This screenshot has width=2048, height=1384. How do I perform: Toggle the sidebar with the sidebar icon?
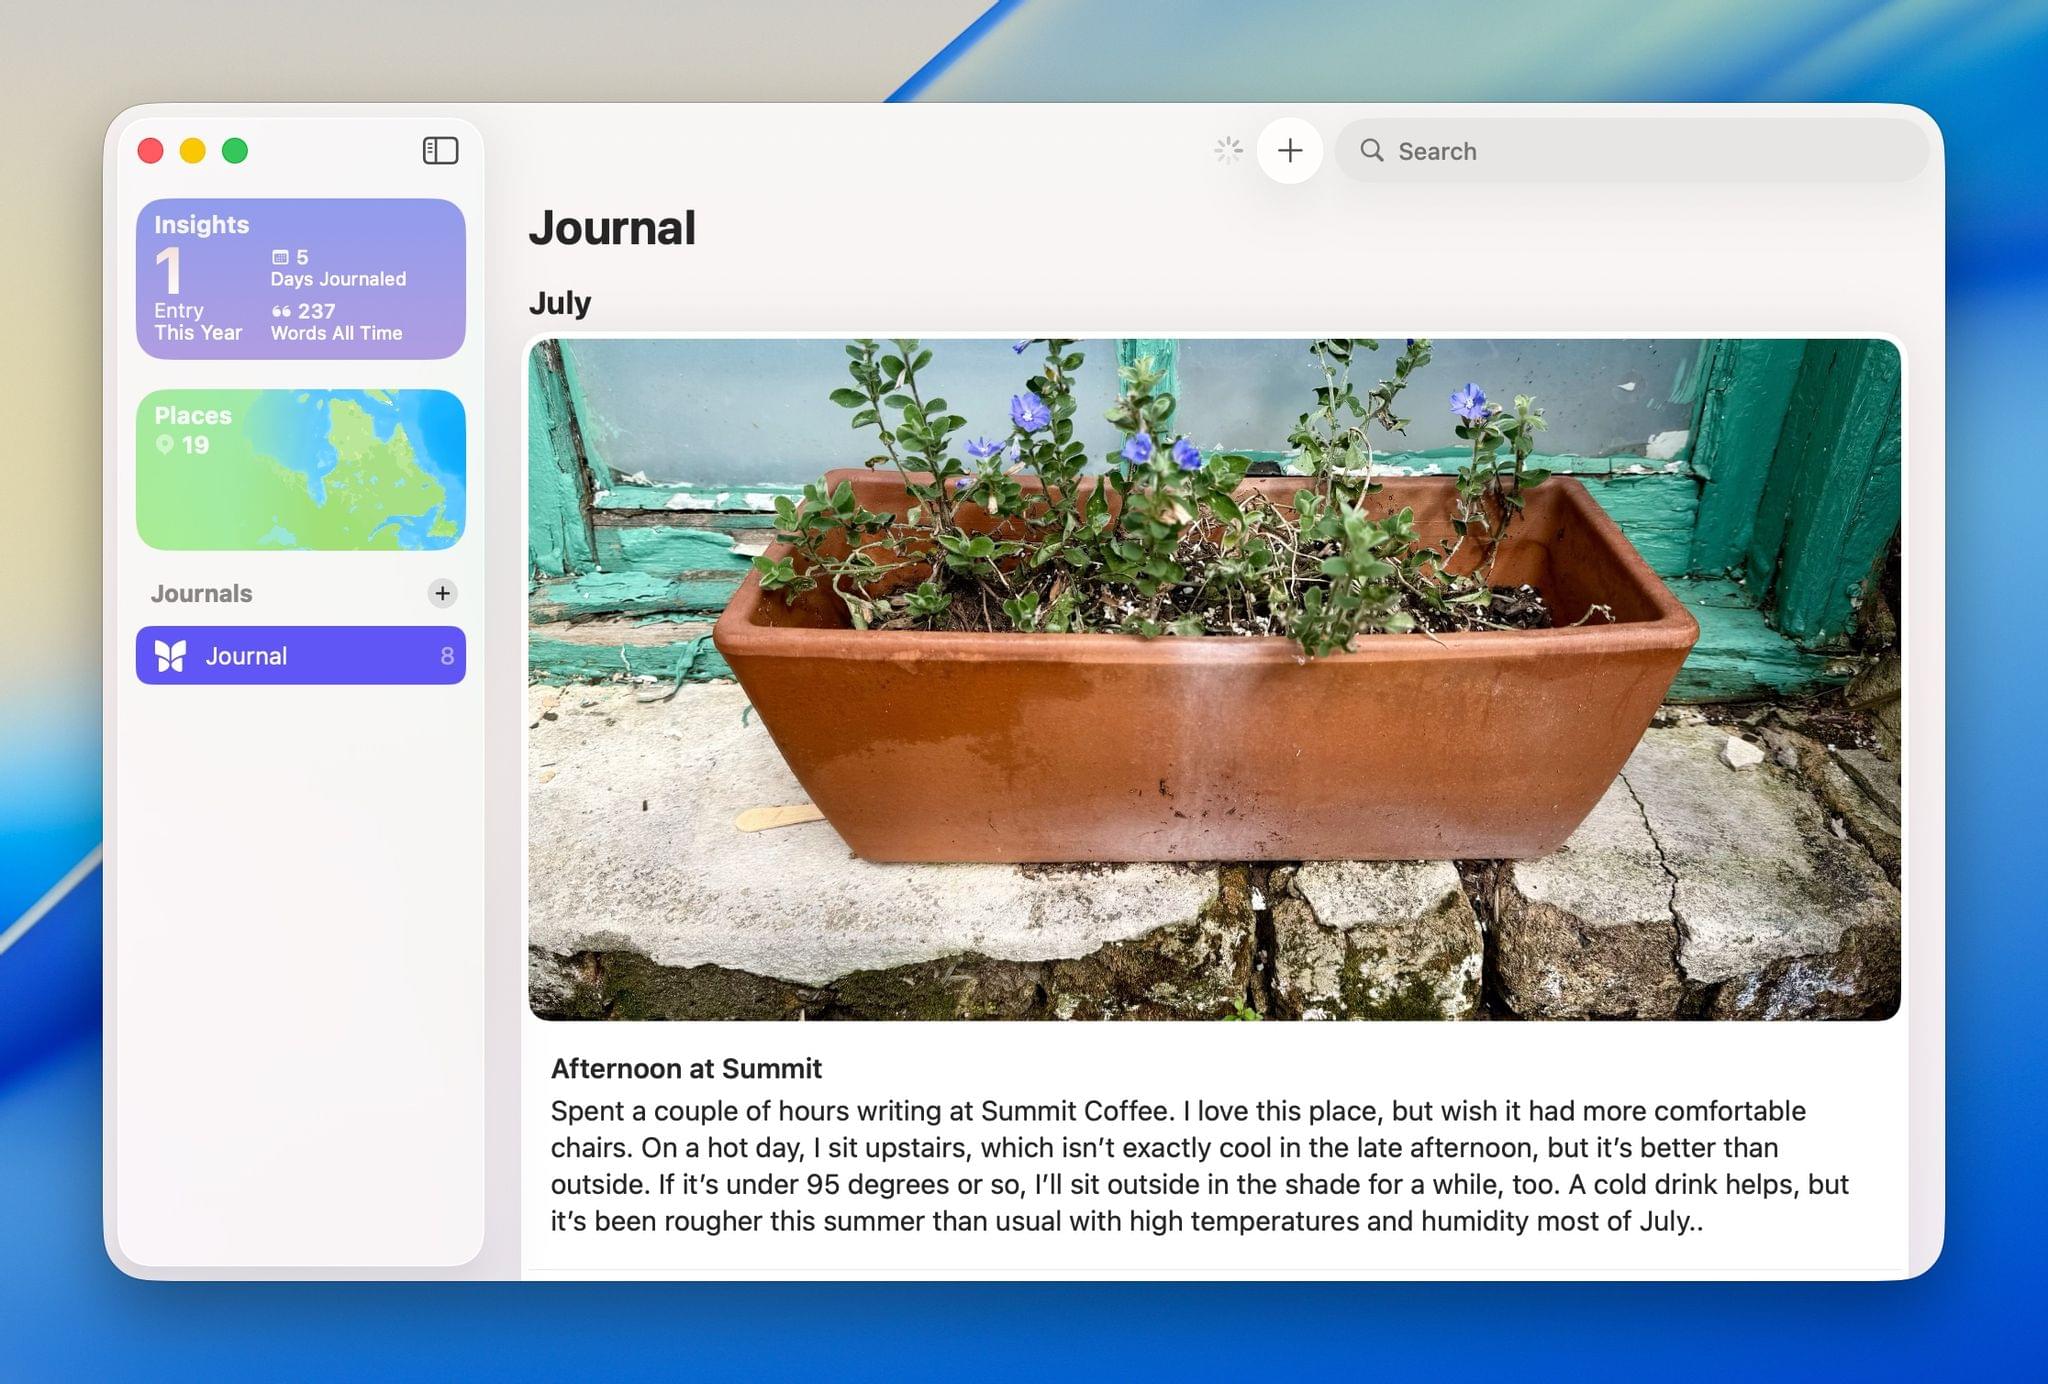[x=440, y=151]
